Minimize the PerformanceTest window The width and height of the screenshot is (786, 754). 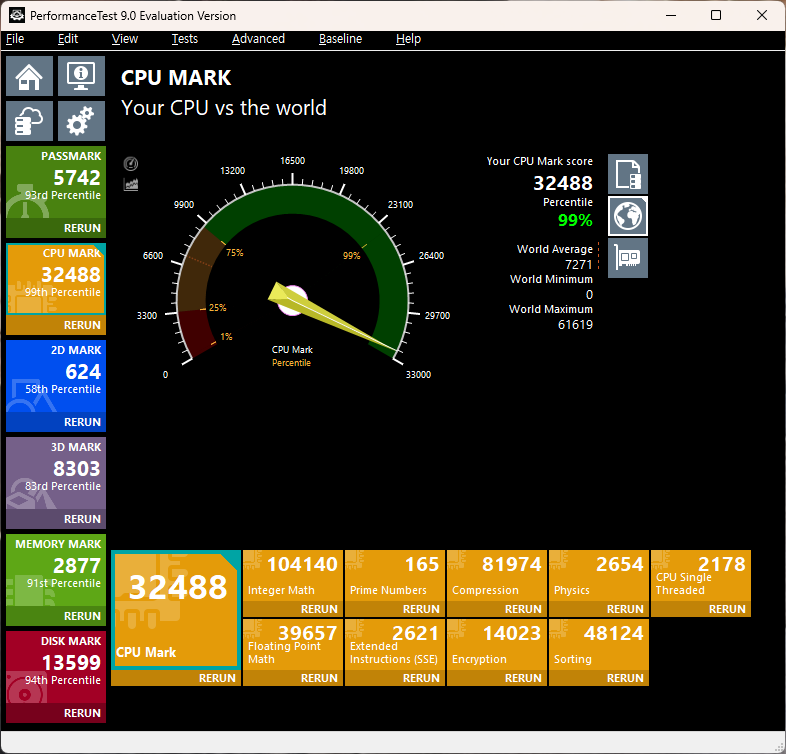pos(671,15)
